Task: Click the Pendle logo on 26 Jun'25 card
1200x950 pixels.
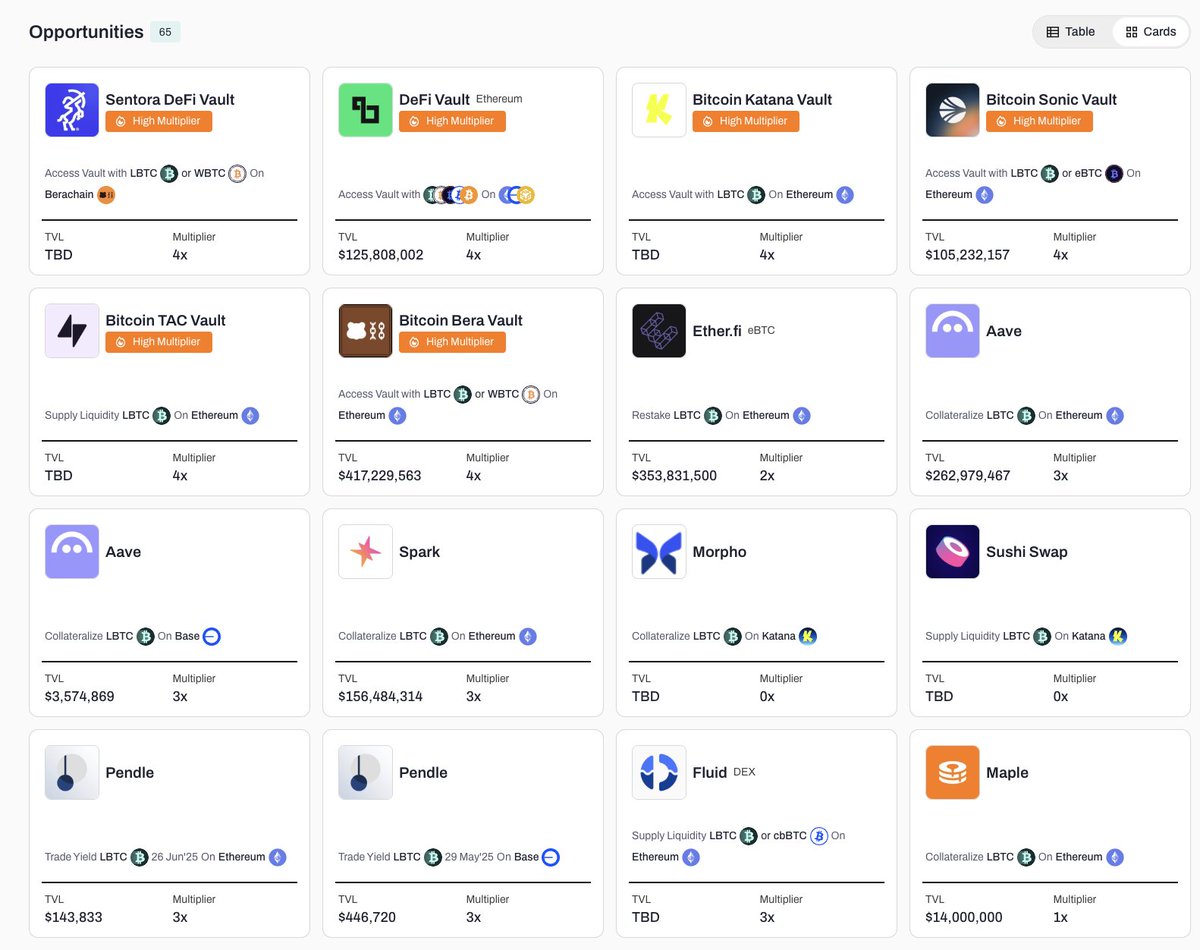Action: 72,773
